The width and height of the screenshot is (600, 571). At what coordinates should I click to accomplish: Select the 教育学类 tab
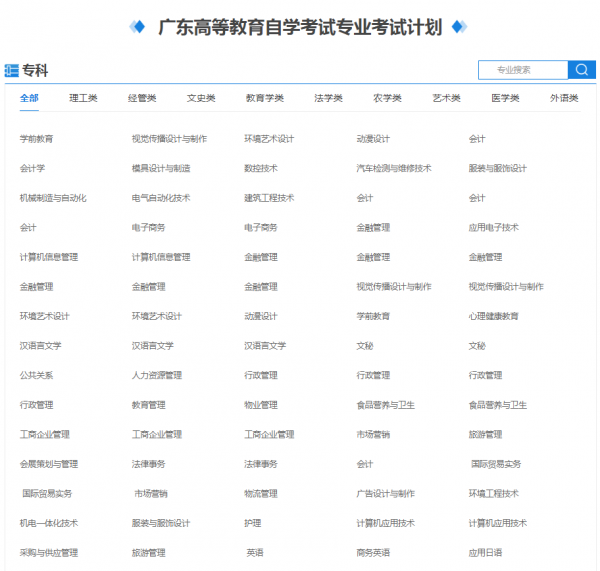click(265, 98)
